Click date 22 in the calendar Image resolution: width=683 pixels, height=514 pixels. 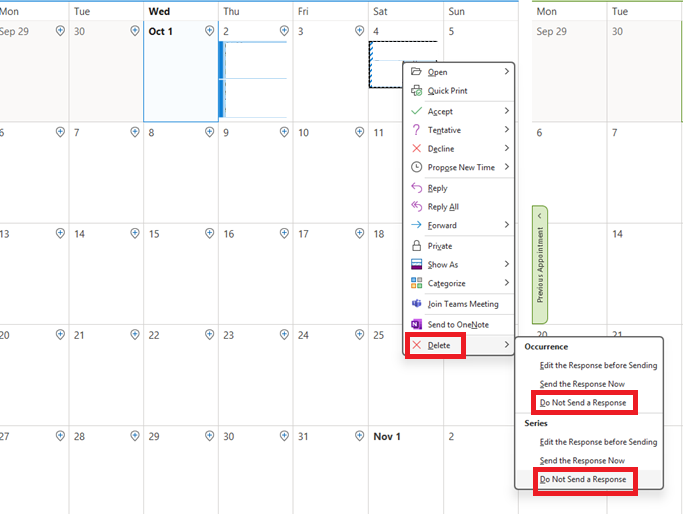(154, 335)
